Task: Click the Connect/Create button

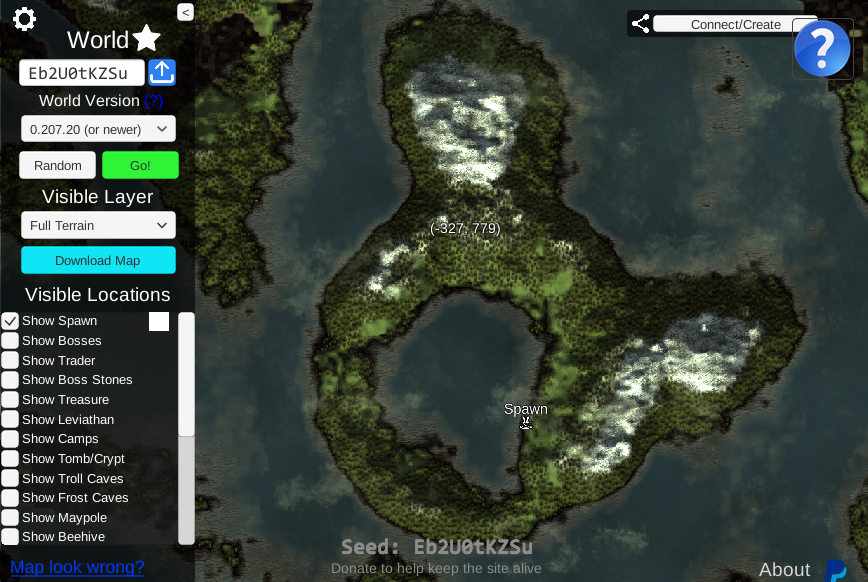Action: point(735,24)
